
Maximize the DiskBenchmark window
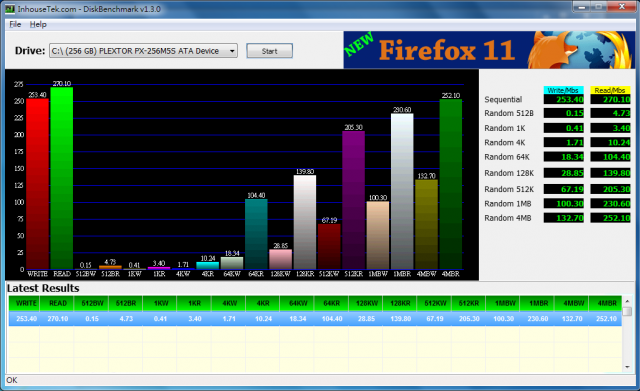tap(599, 7)
